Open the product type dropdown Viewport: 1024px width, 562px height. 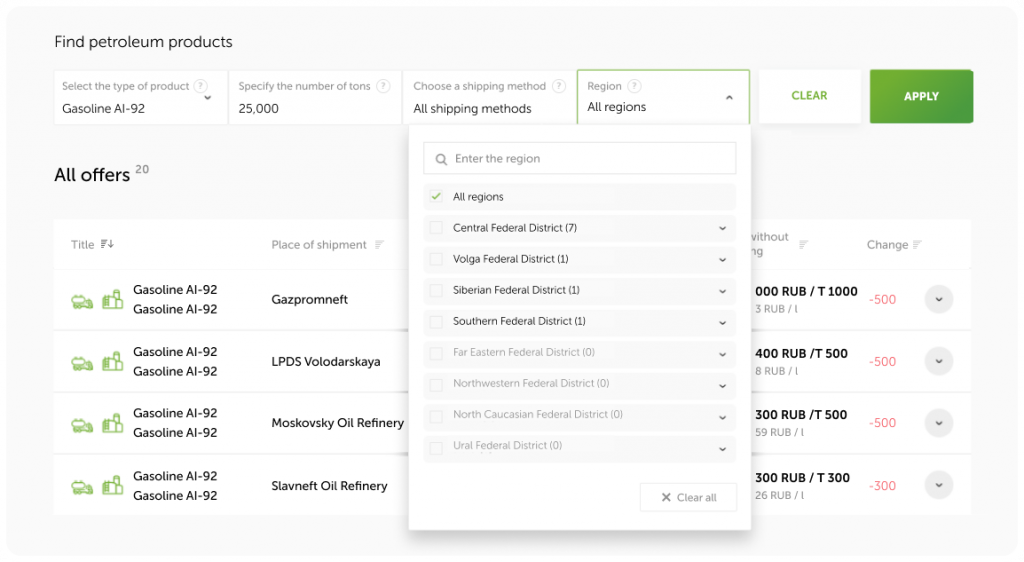207,98
